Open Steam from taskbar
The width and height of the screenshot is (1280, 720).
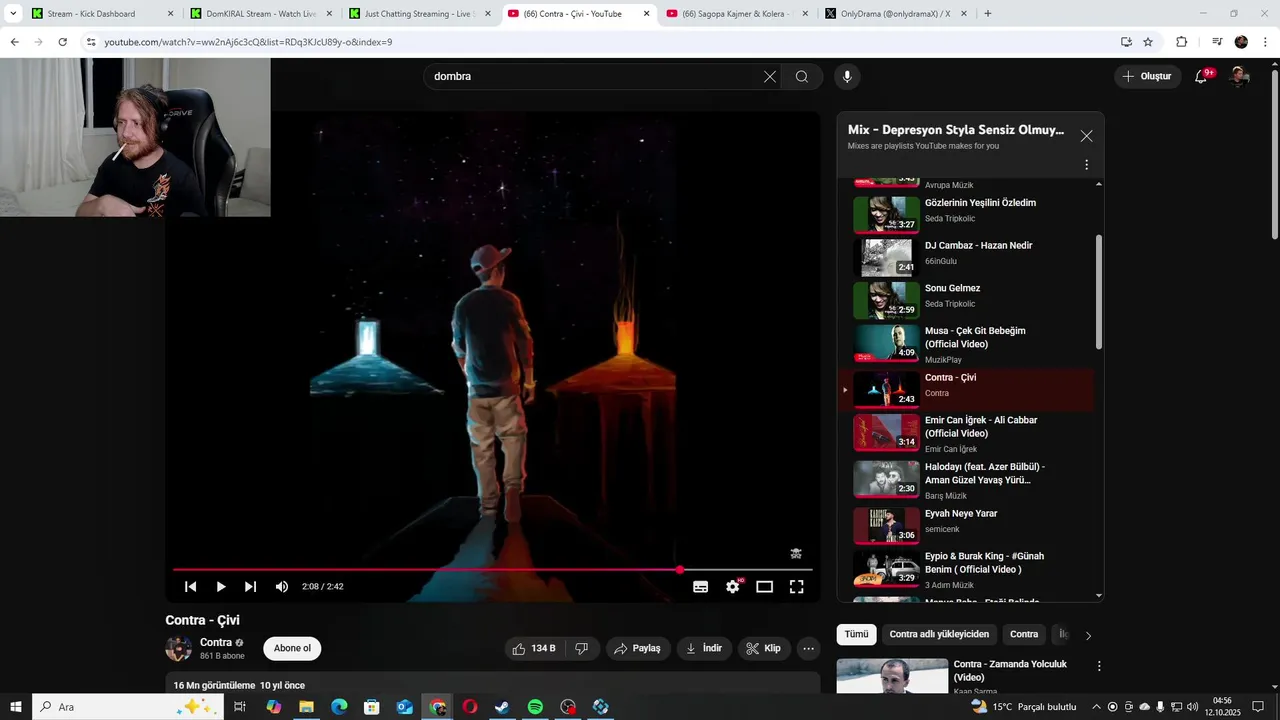(x=502, y=707)
